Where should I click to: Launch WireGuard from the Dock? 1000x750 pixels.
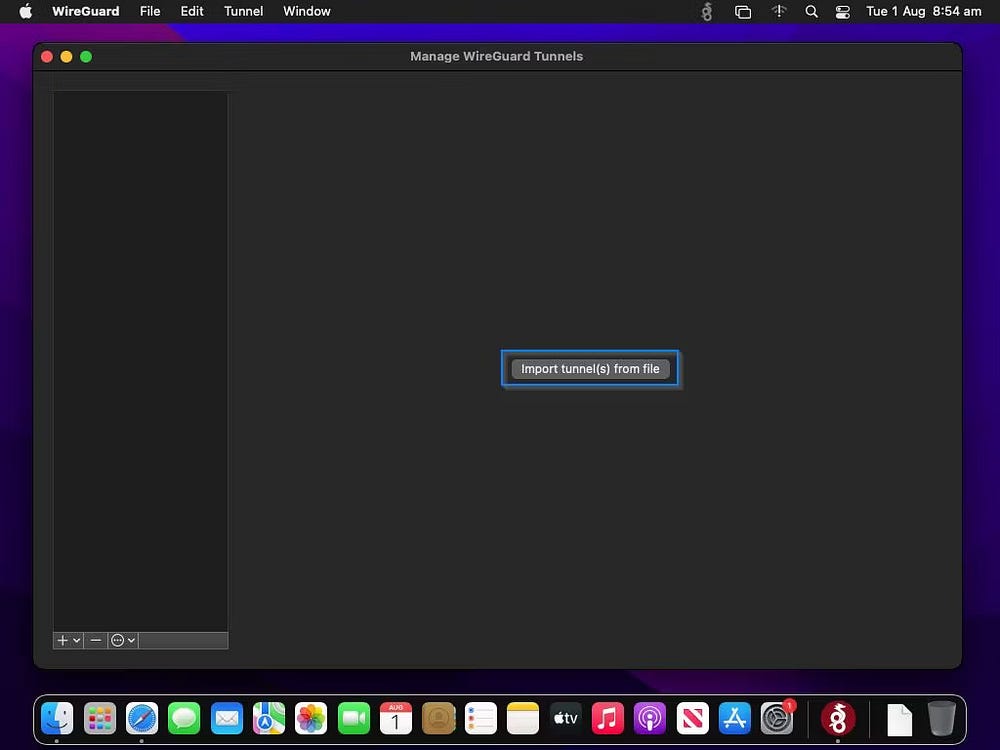[838, 718]
